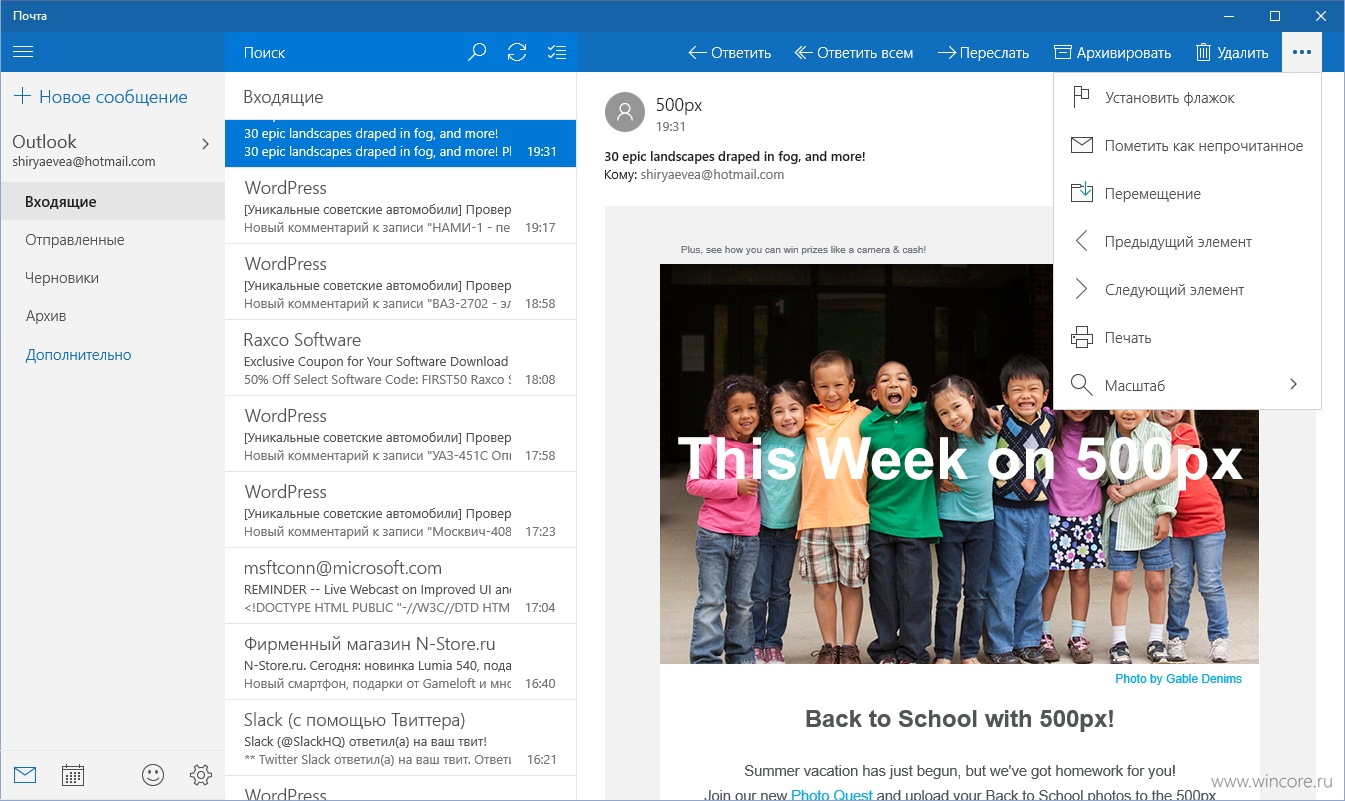Enable message selection mode icon
The width and height of the screenshot is (1345, 801).
coord(557,52)
